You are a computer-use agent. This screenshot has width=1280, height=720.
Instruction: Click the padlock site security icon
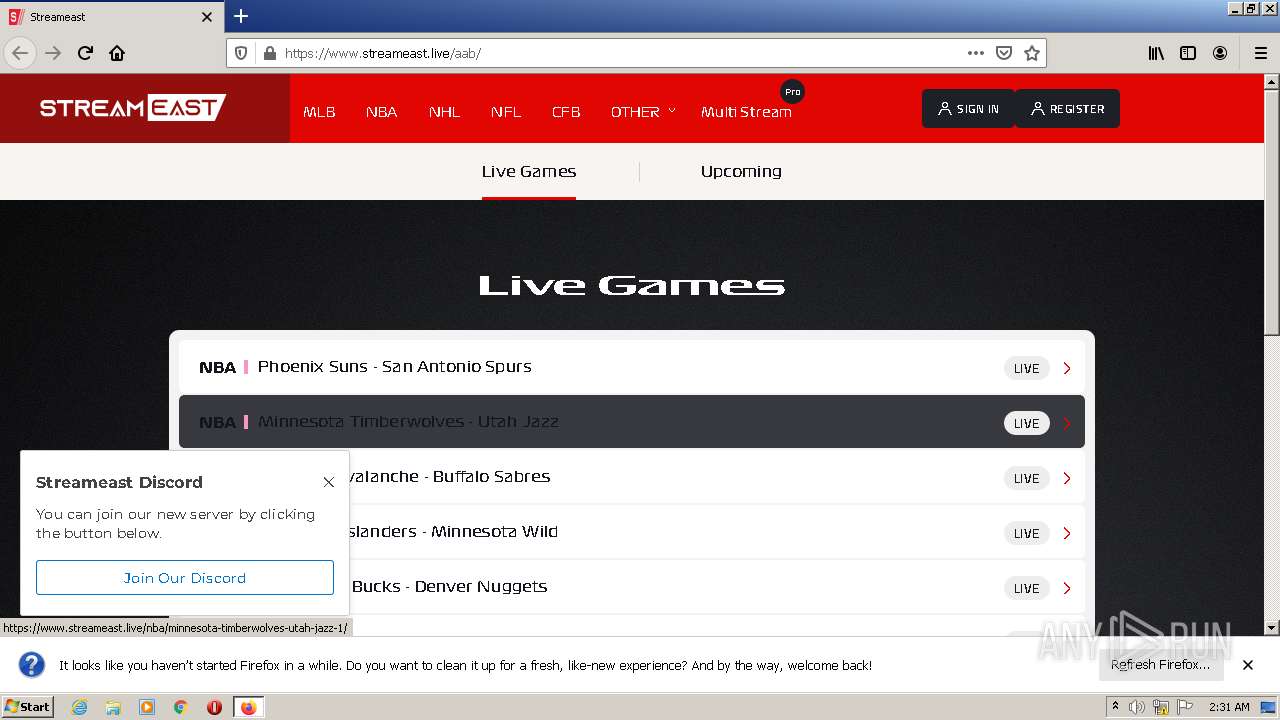268,53
